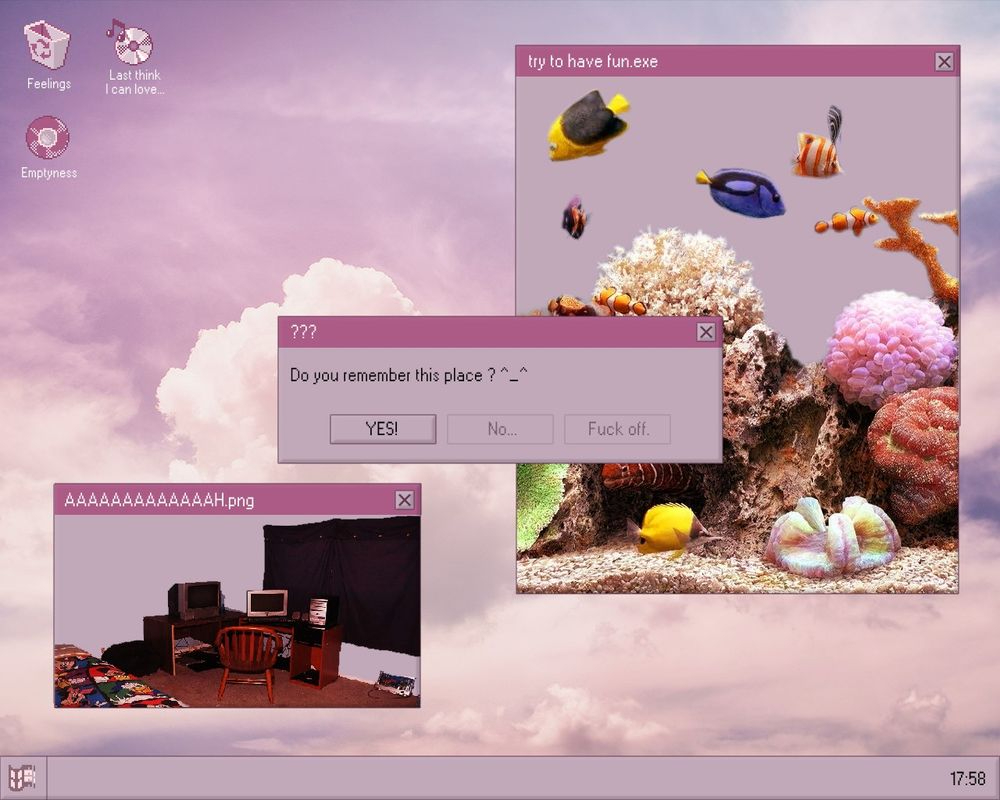Viewport: 1000px width, 800px height.
Task: Click the yellow fish near the aquarium gravel
Action: click(x=667, y=528)
